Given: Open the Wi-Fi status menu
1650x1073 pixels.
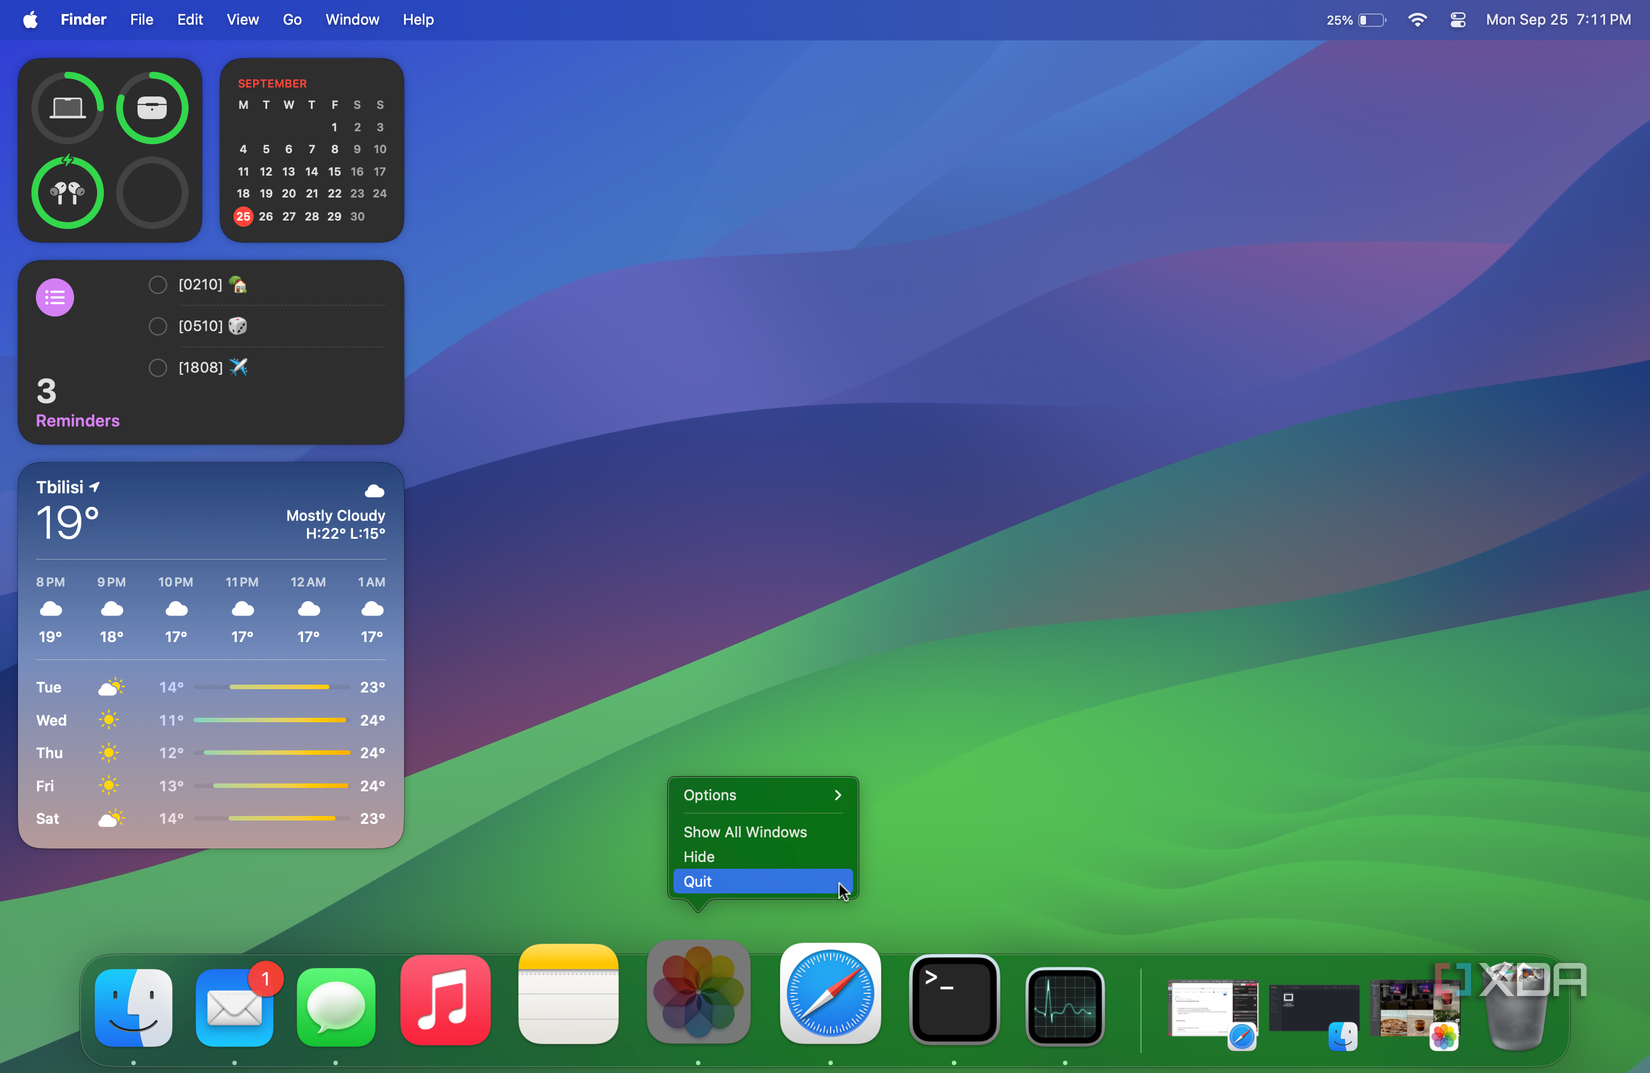Looking at the screenshot, I should pos(1417,20).
